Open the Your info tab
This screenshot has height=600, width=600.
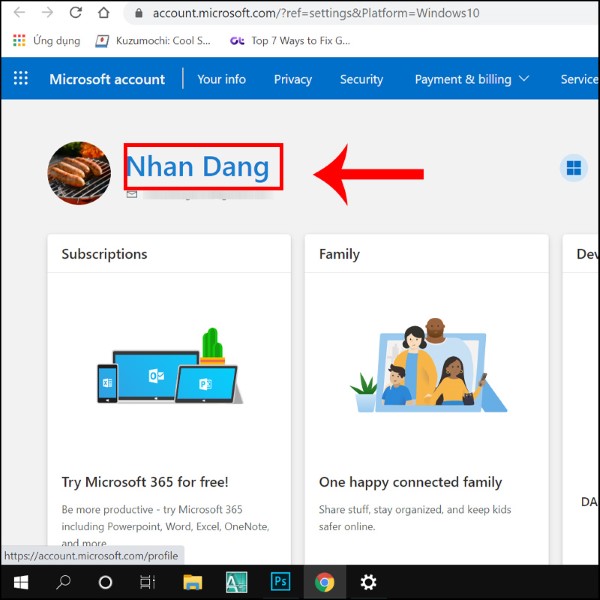221,79
